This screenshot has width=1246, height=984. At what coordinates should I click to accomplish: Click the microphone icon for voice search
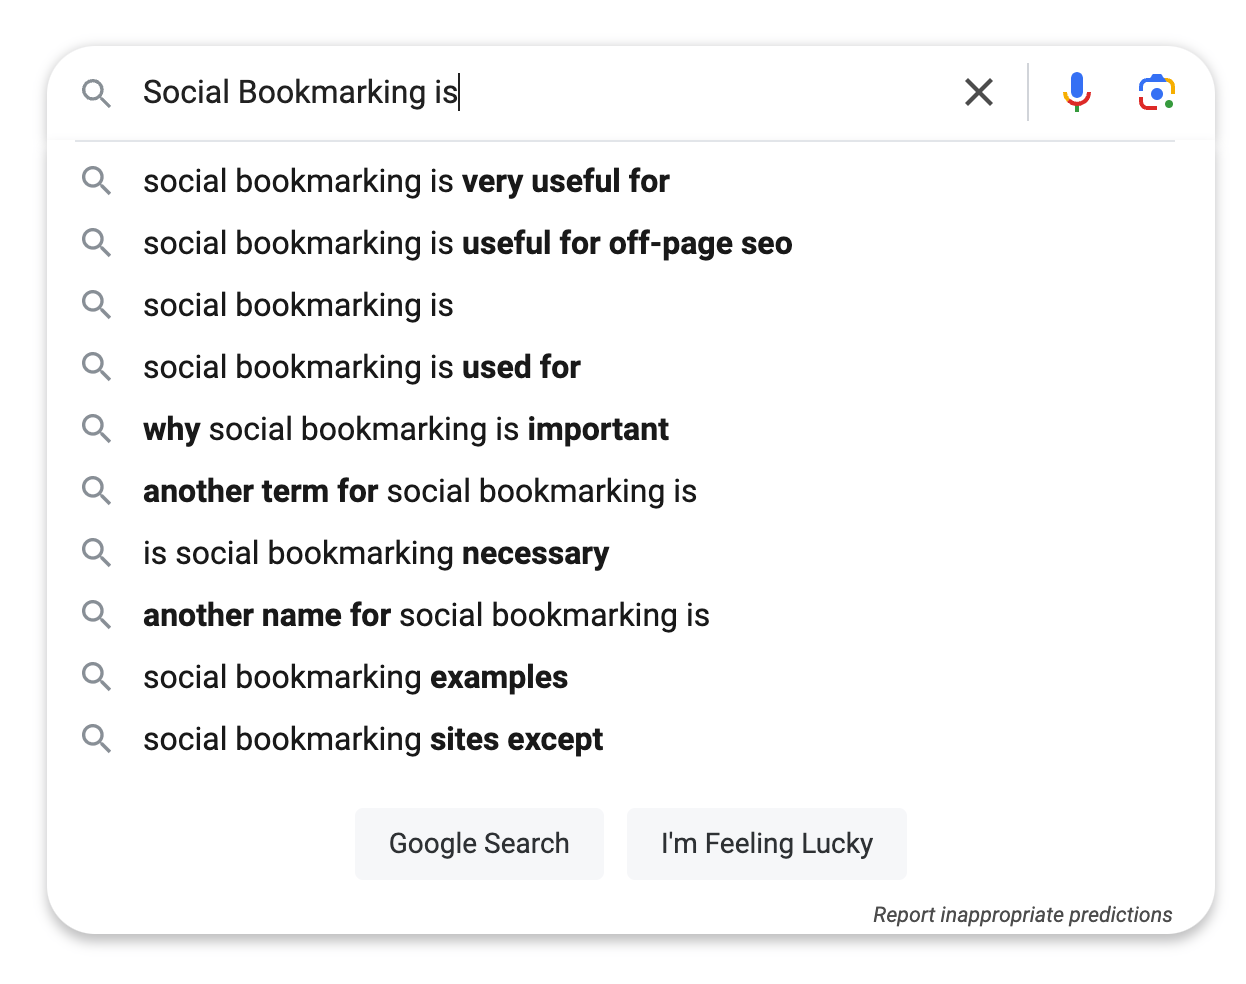tap(1077, 92)
